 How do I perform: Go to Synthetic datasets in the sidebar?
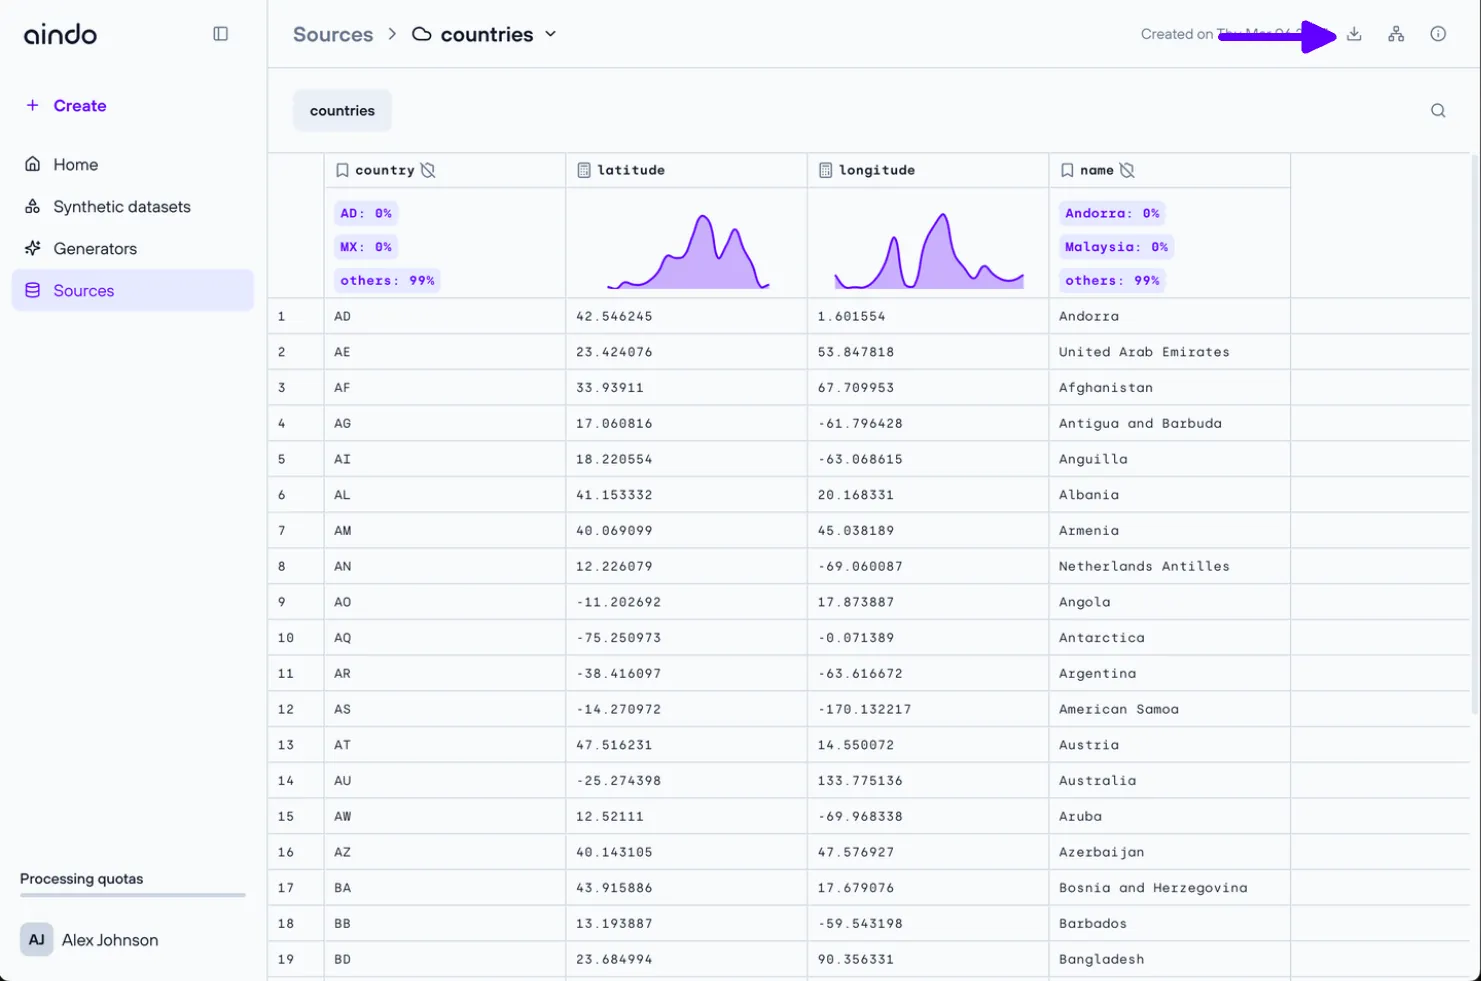121,207
